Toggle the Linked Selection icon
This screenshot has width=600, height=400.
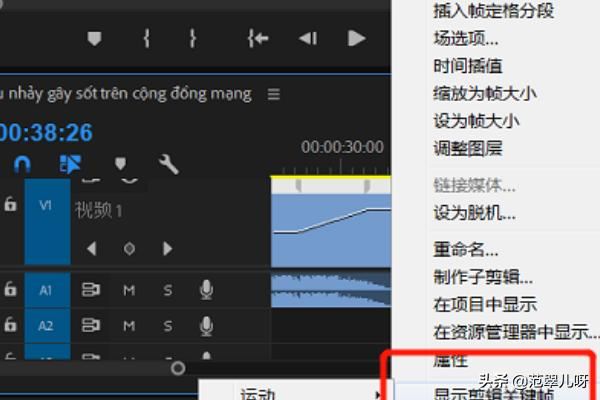pyautogui.click(x=70, y=163)
